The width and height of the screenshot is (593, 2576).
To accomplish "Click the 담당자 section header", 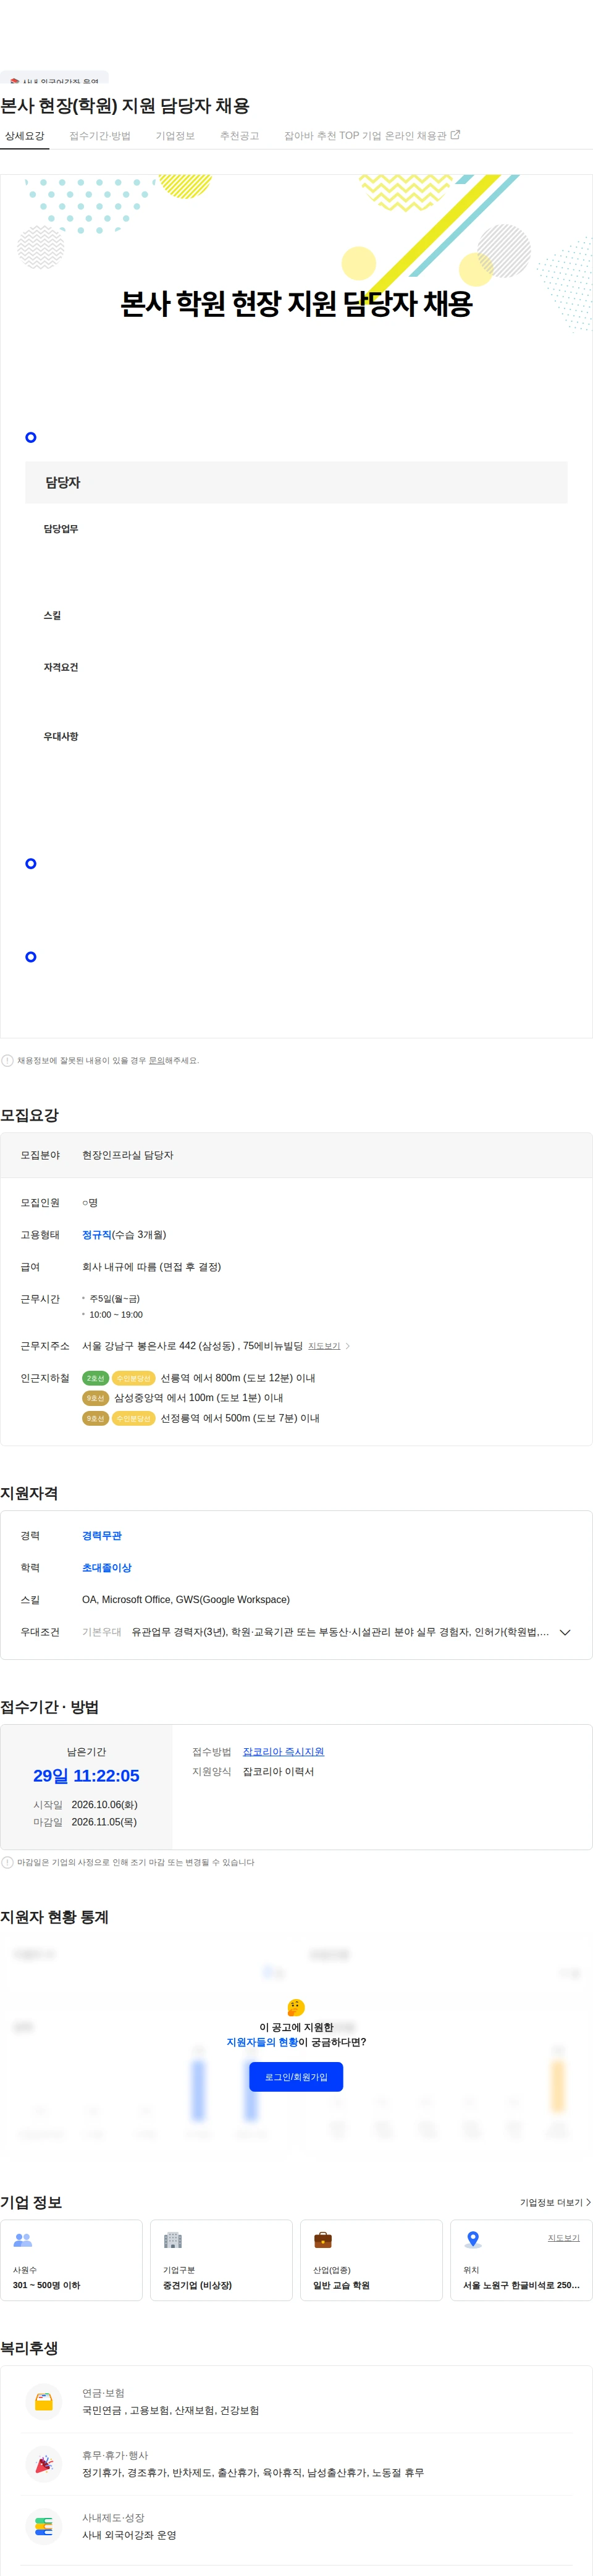I will [x=296, y=482].
